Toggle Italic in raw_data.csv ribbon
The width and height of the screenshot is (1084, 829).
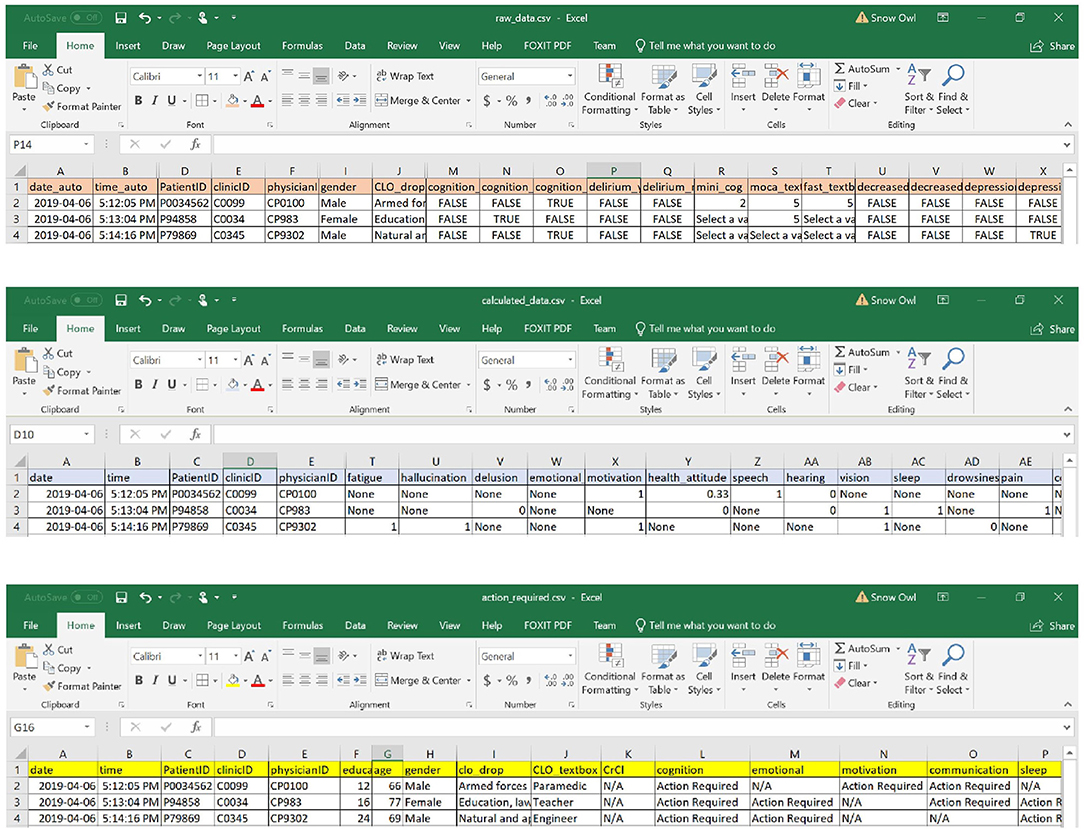tap(155, 101)
